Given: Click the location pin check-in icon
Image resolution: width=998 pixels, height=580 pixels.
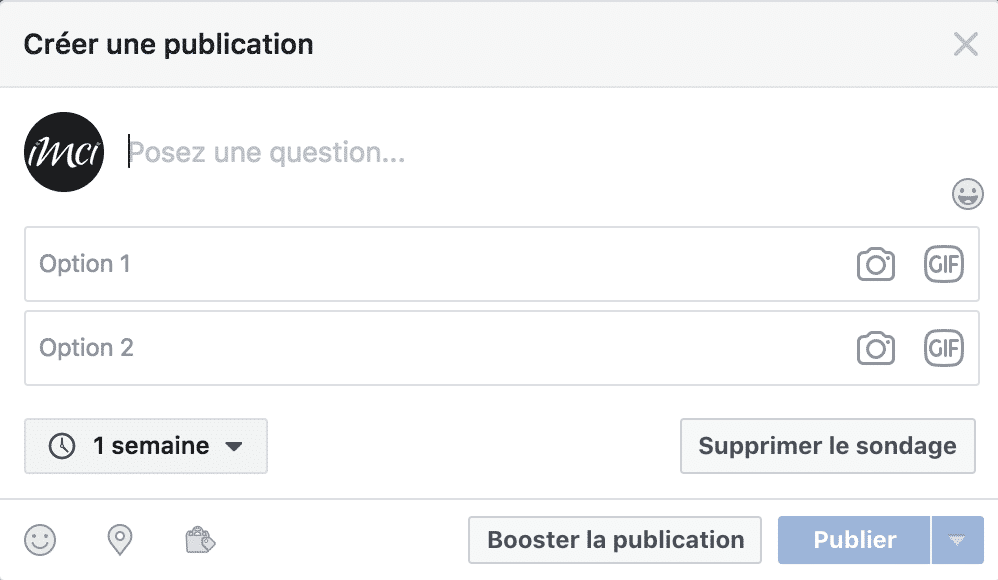Looking at the screenshot, I should point(120,541).
